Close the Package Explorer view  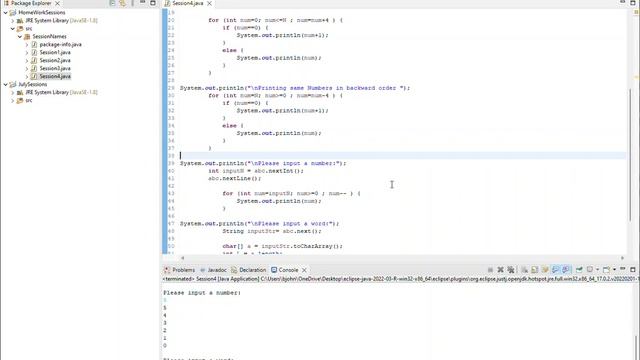pos(58,3)
